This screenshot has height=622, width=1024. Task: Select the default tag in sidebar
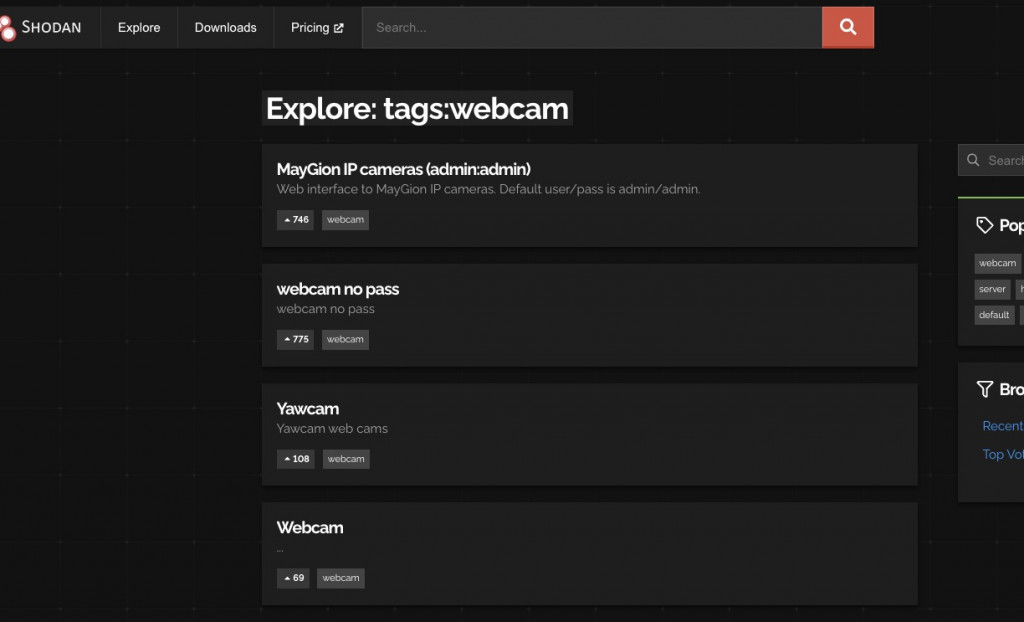pos(994,316)
